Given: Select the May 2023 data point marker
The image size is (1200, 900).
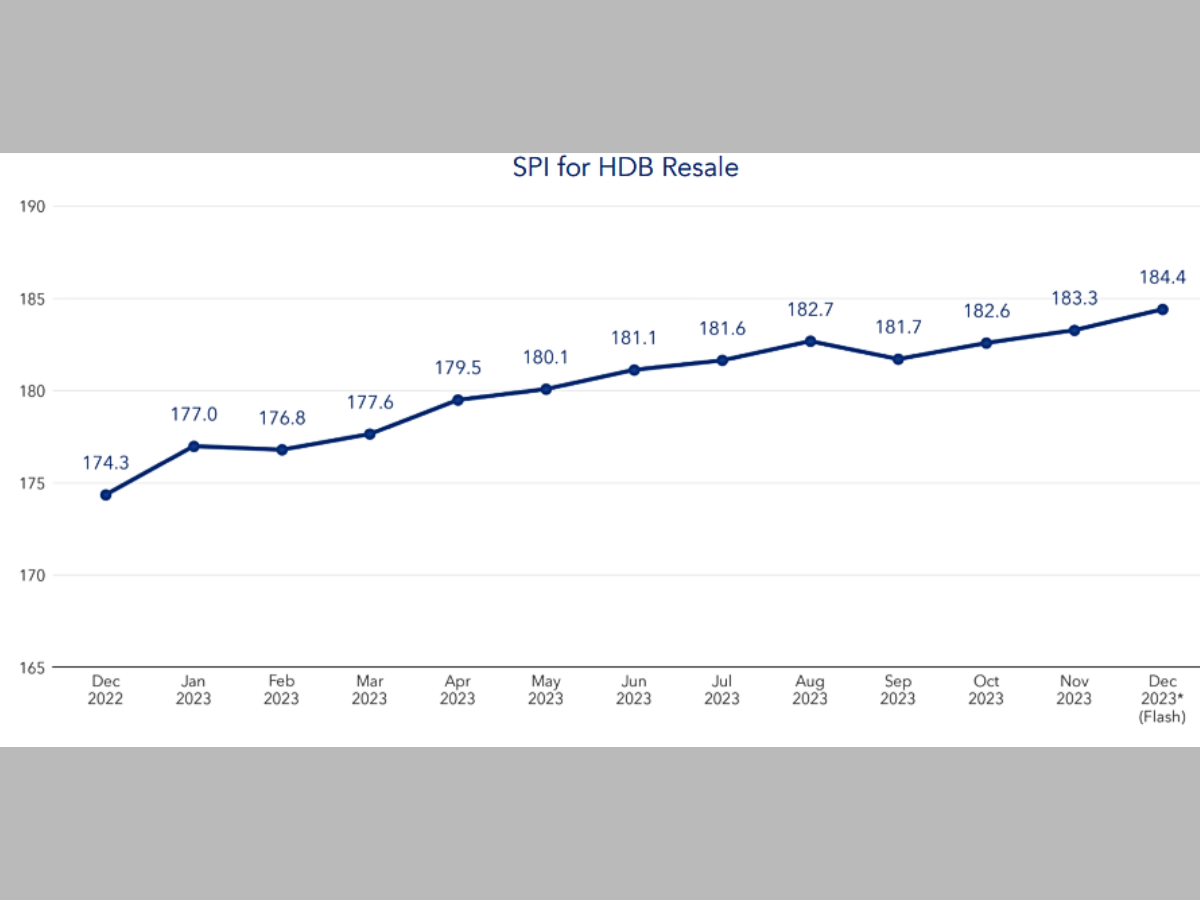Looking at the screenshot, I should [x=546, y=389].
